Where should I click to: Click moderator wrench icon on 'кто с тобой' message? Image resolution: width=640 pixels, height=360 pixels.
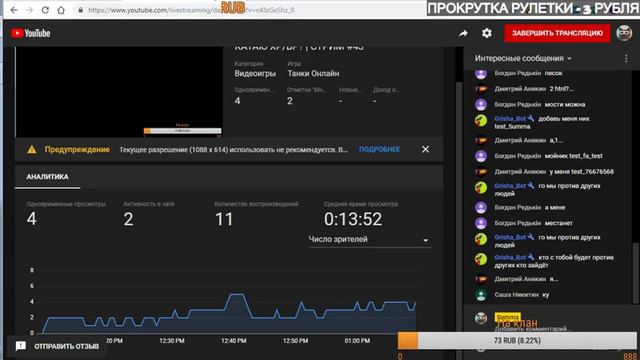point(531,257)
